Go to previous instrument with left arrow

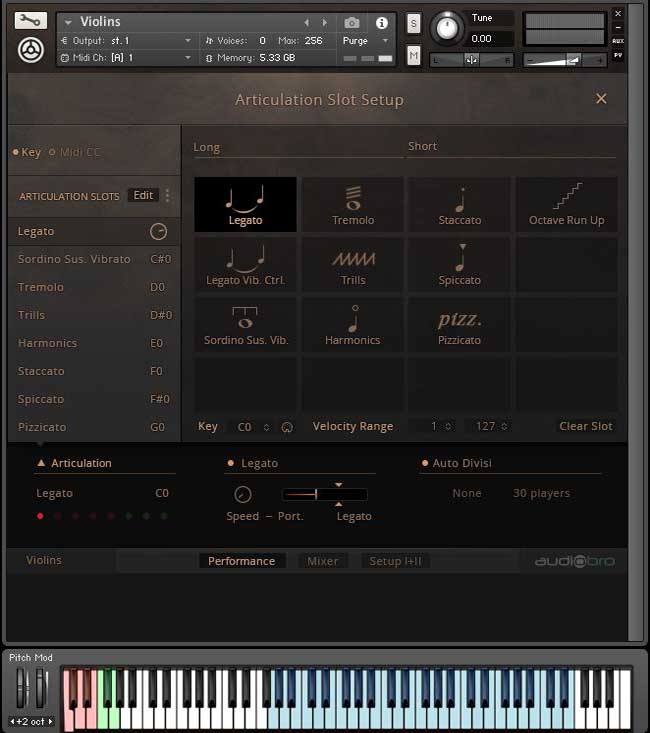point(306,22)
